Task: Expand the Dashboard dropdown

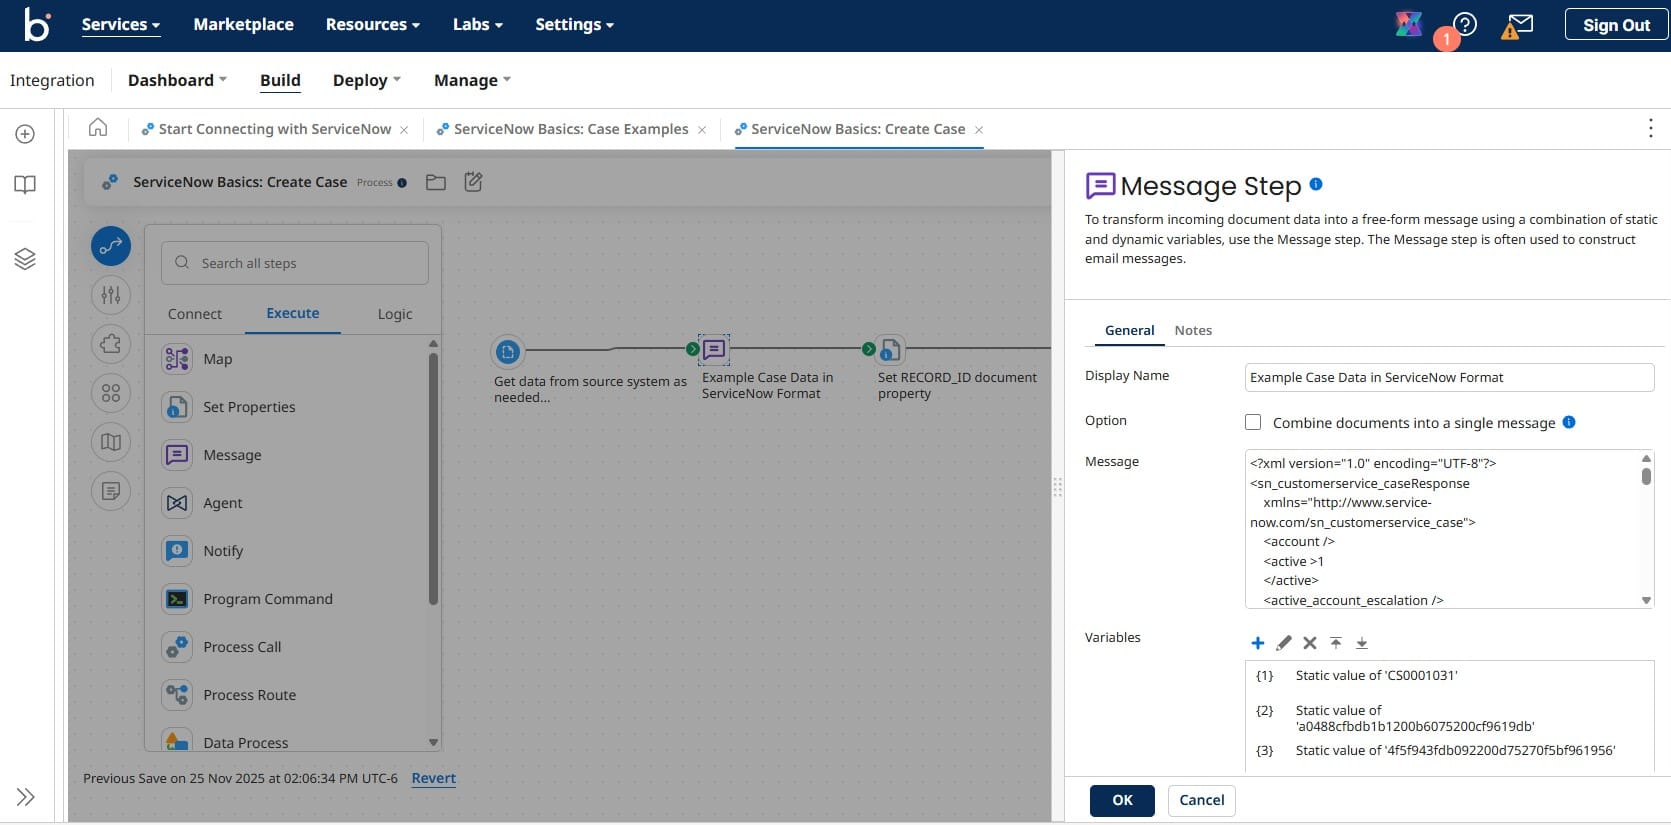Action: pyautogui.click(x=177, y=80)
